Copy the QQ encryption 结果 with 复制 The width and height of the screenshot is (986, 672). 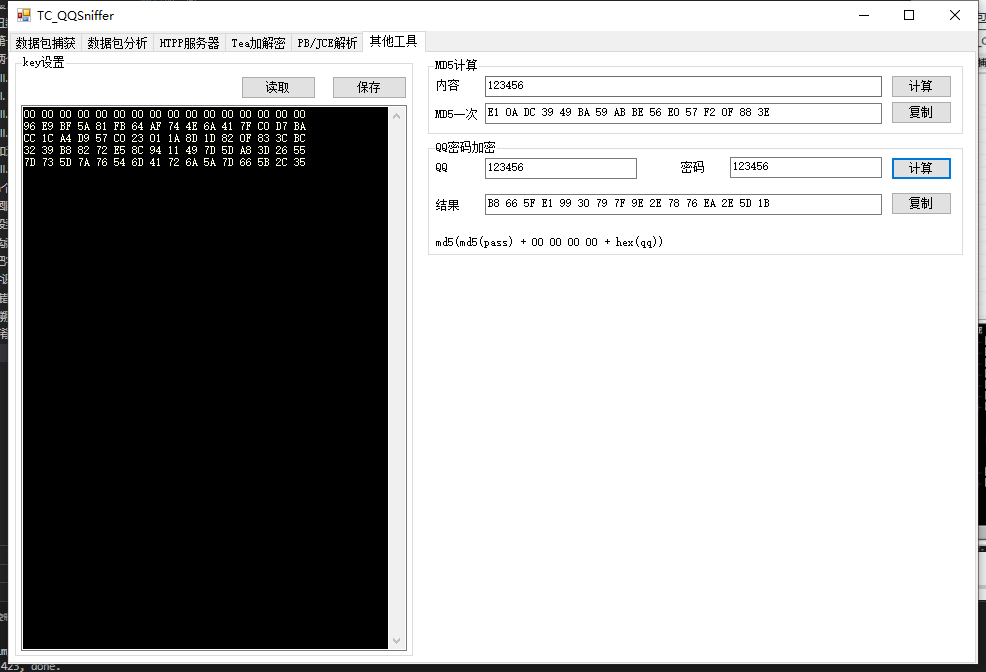(x=921, y=204)
